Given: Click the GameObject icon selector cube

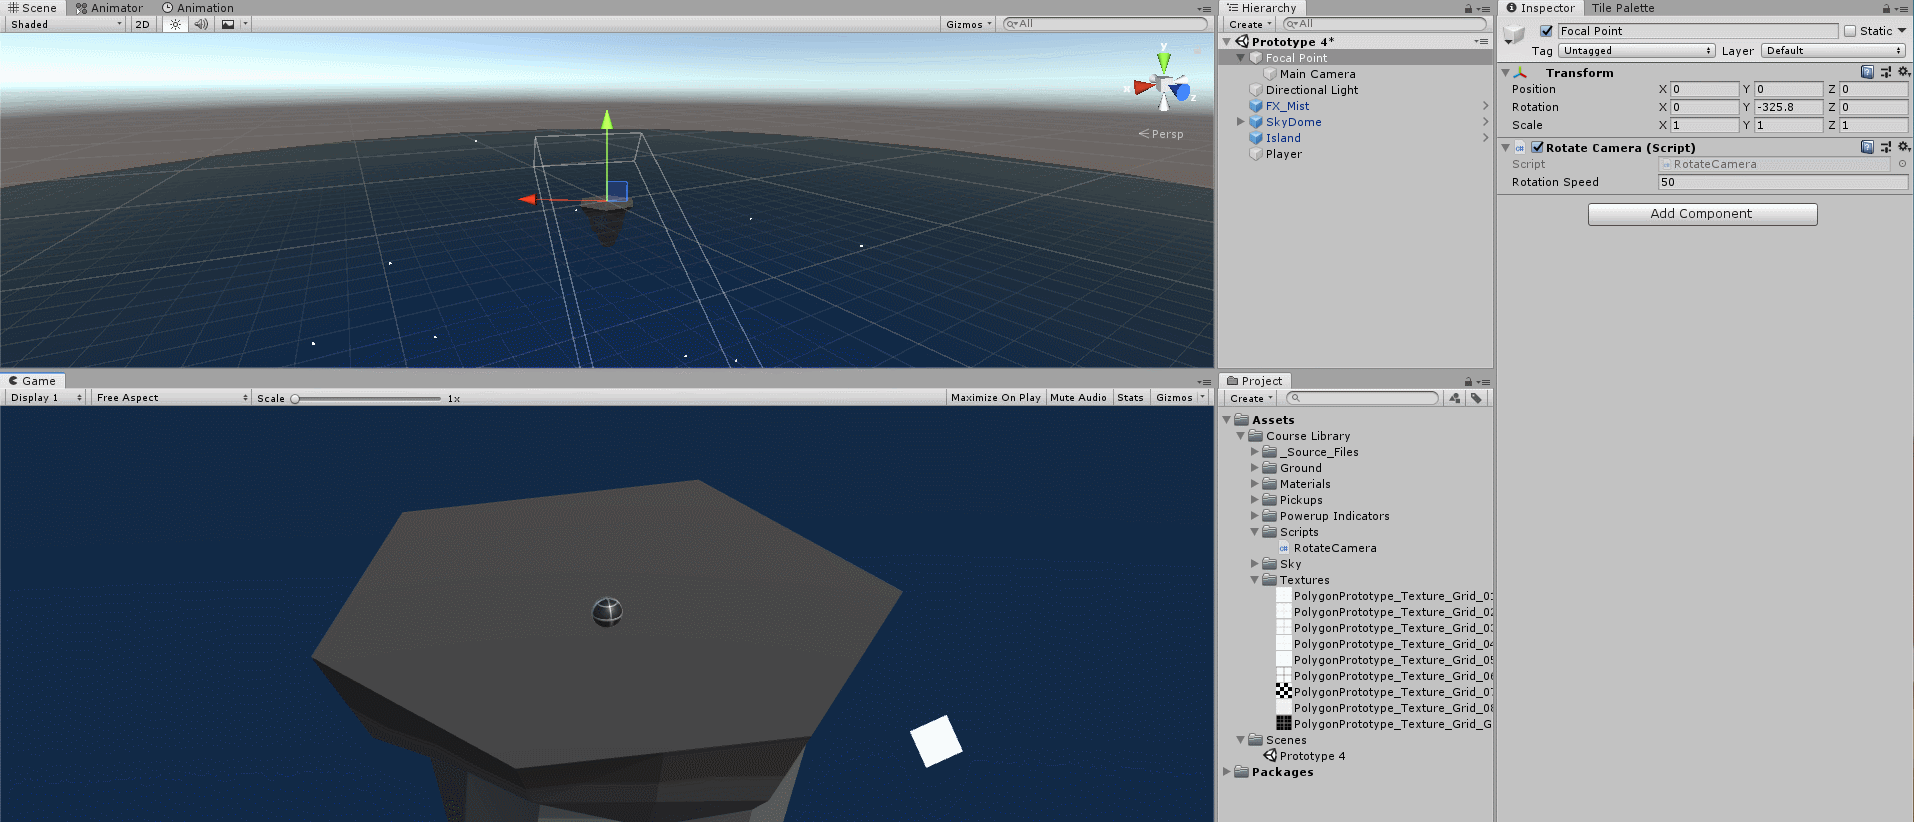Looking at the screenshot, I should click(x=1514, y=36).
